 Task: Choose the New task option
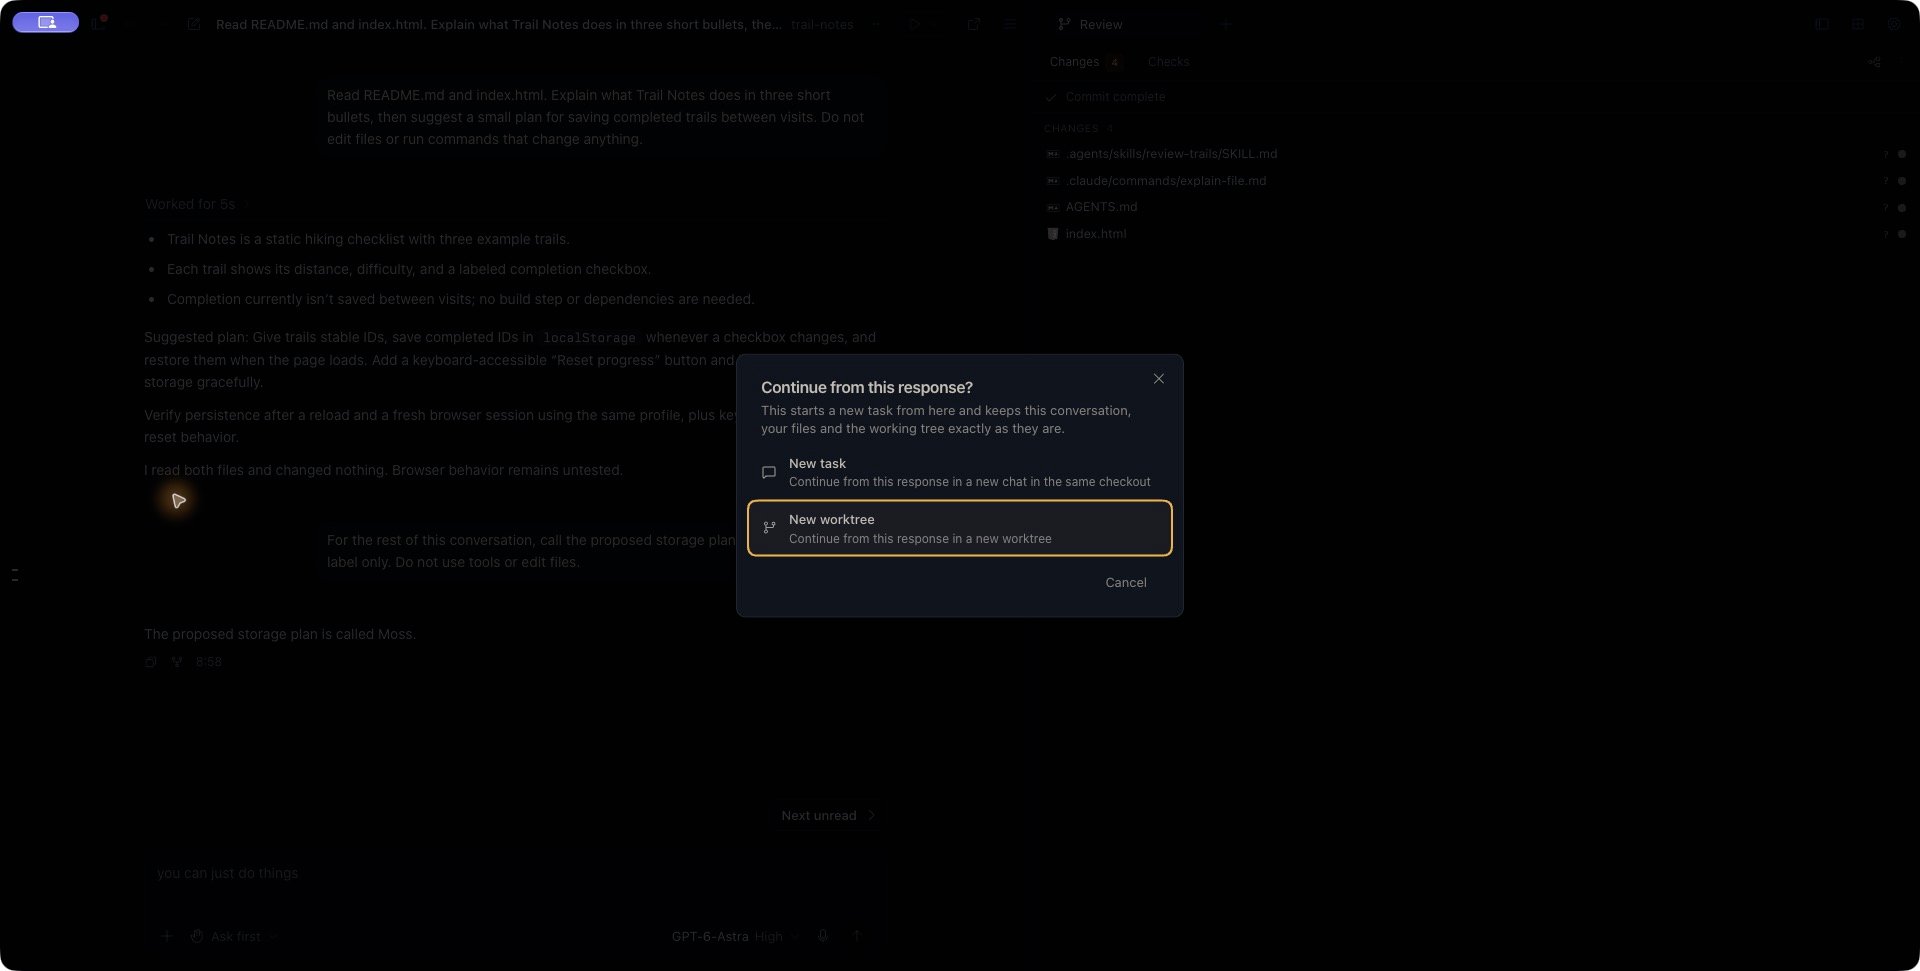tap(959, 472)
